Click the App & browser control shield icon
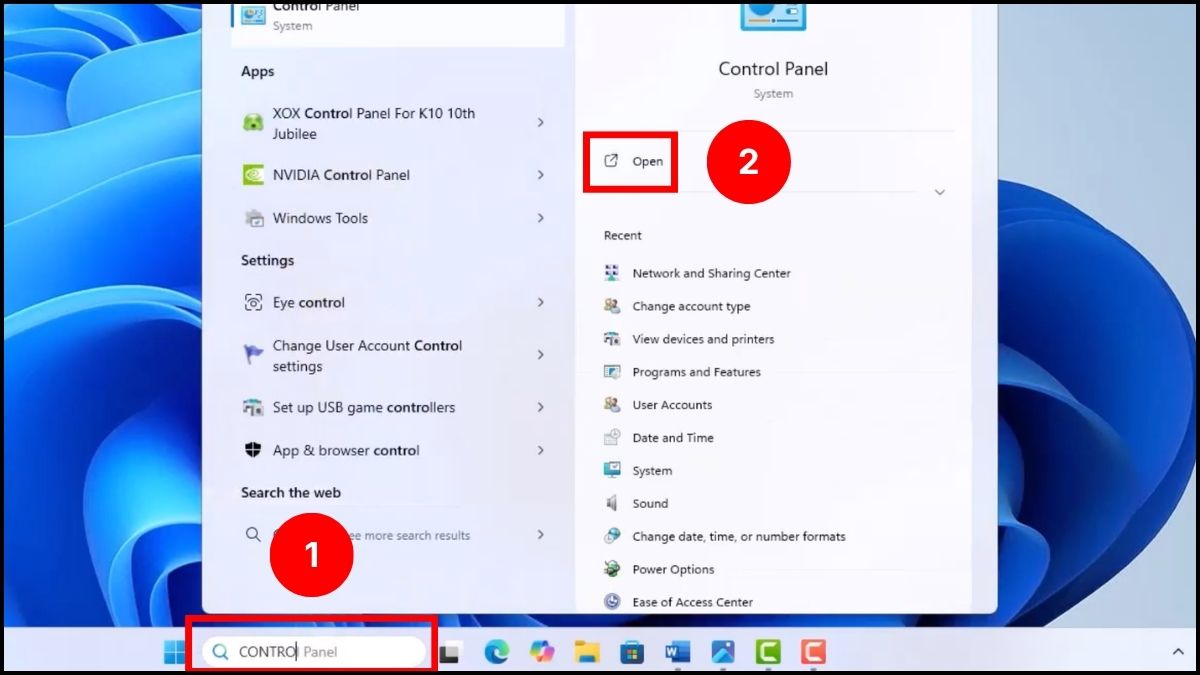 pos(253,451)
